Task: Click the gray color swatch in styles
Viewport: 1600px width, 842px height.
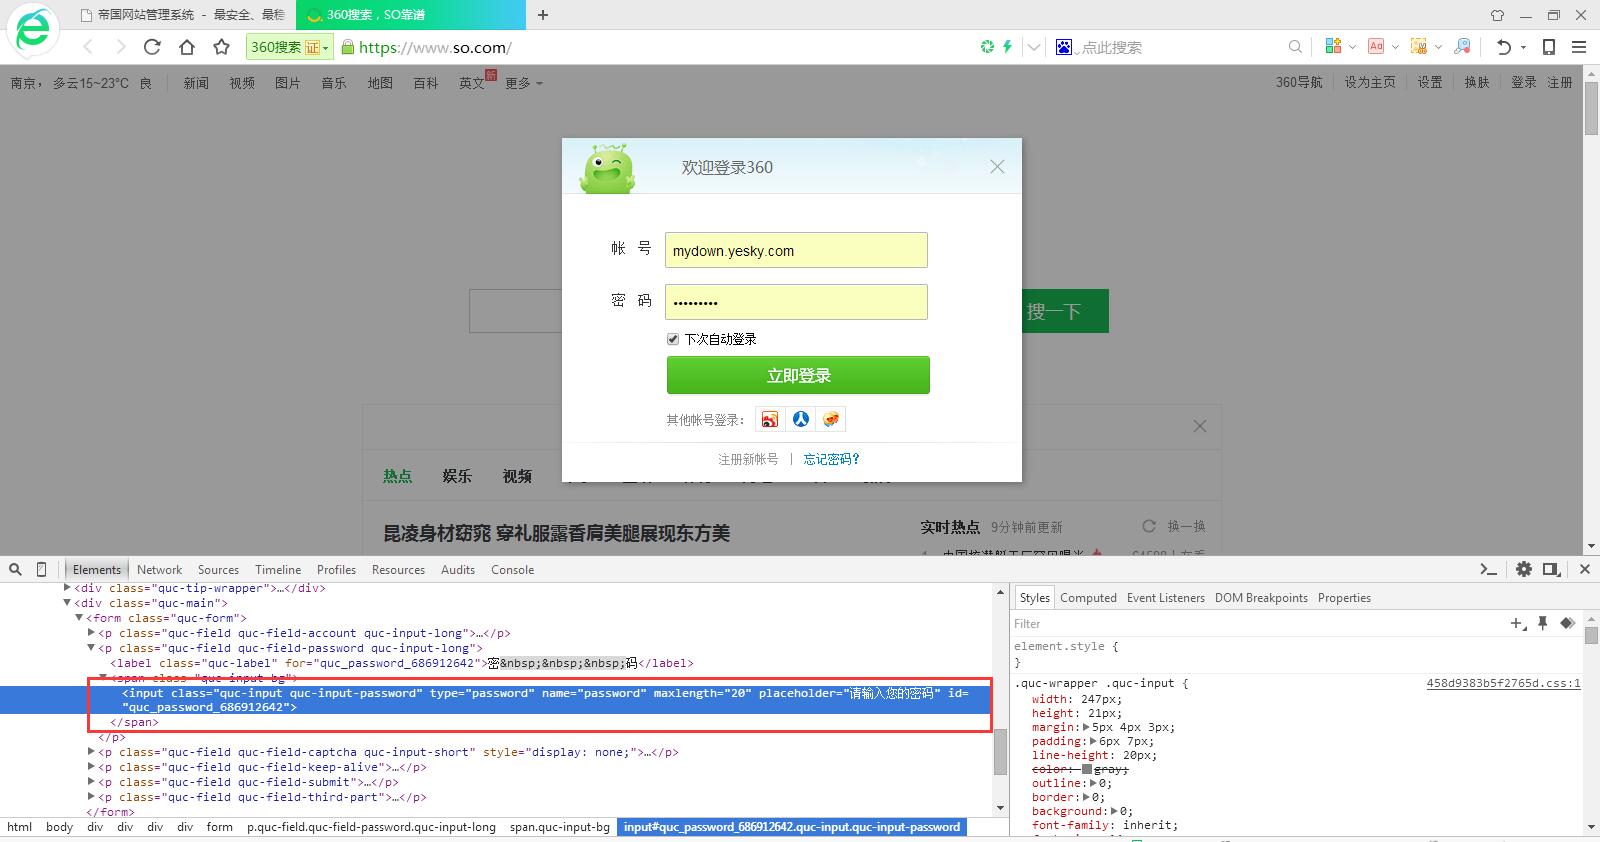Action: pos(1087,769)
